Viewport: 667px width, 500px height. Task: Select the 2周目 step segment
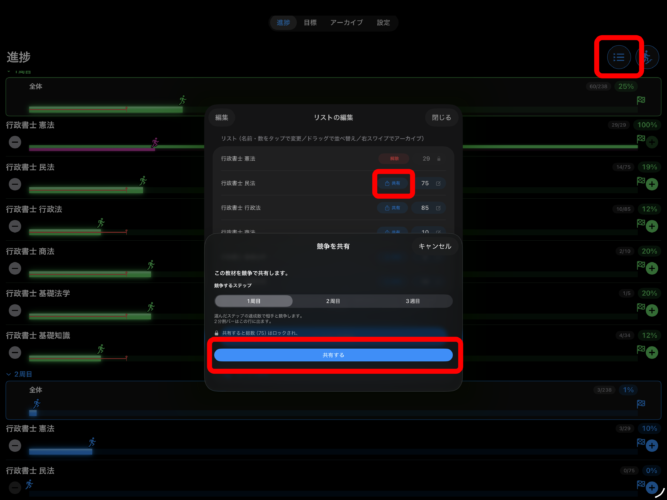[333, 301]
